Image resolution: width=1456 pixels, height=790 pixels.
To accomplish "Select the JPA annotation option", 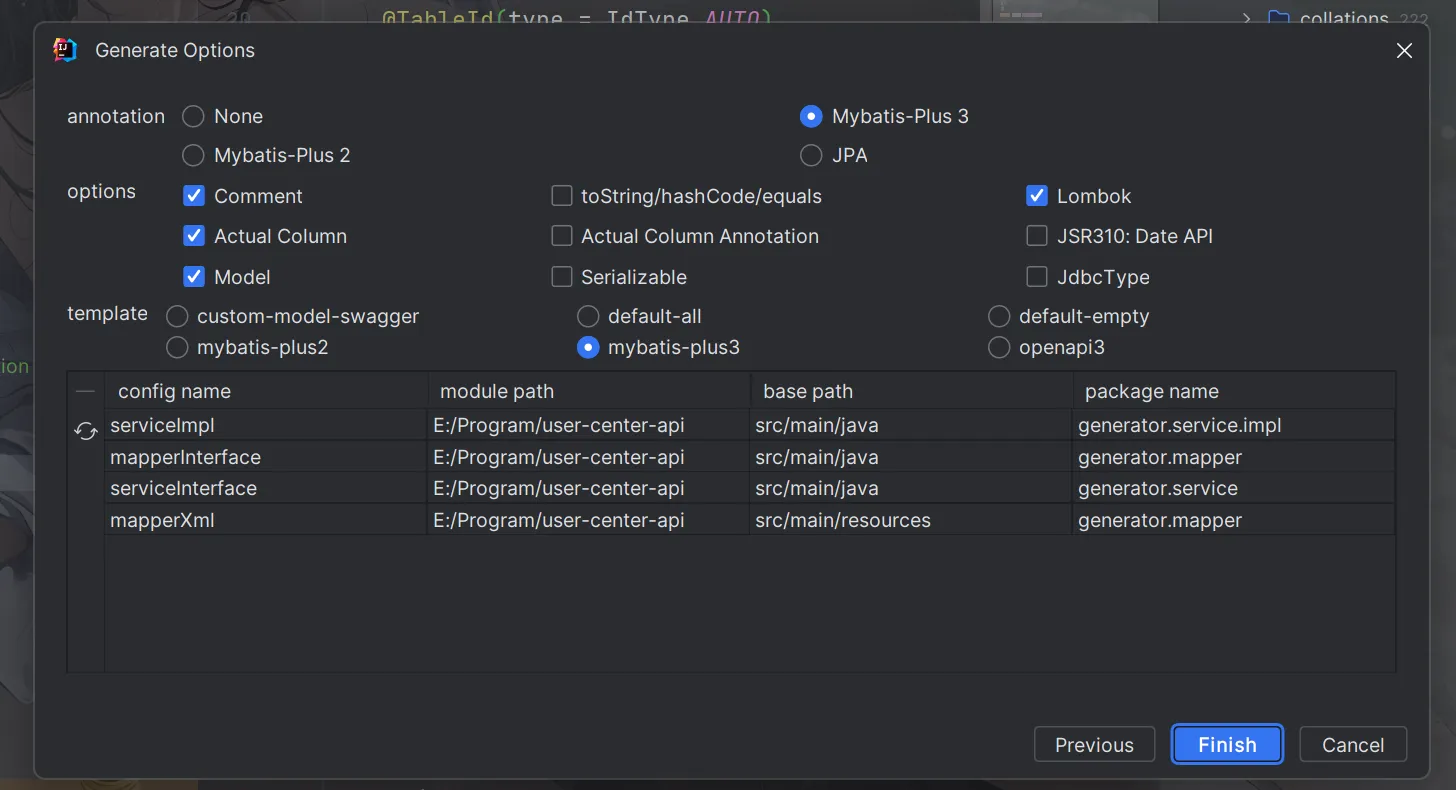I will click(811, 155).
